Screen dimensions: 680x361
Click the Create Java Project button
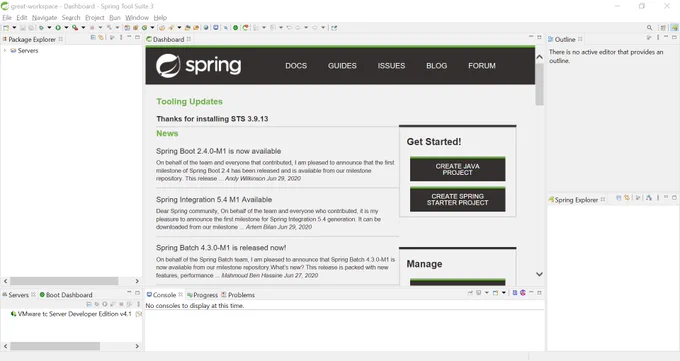[458, 169]
